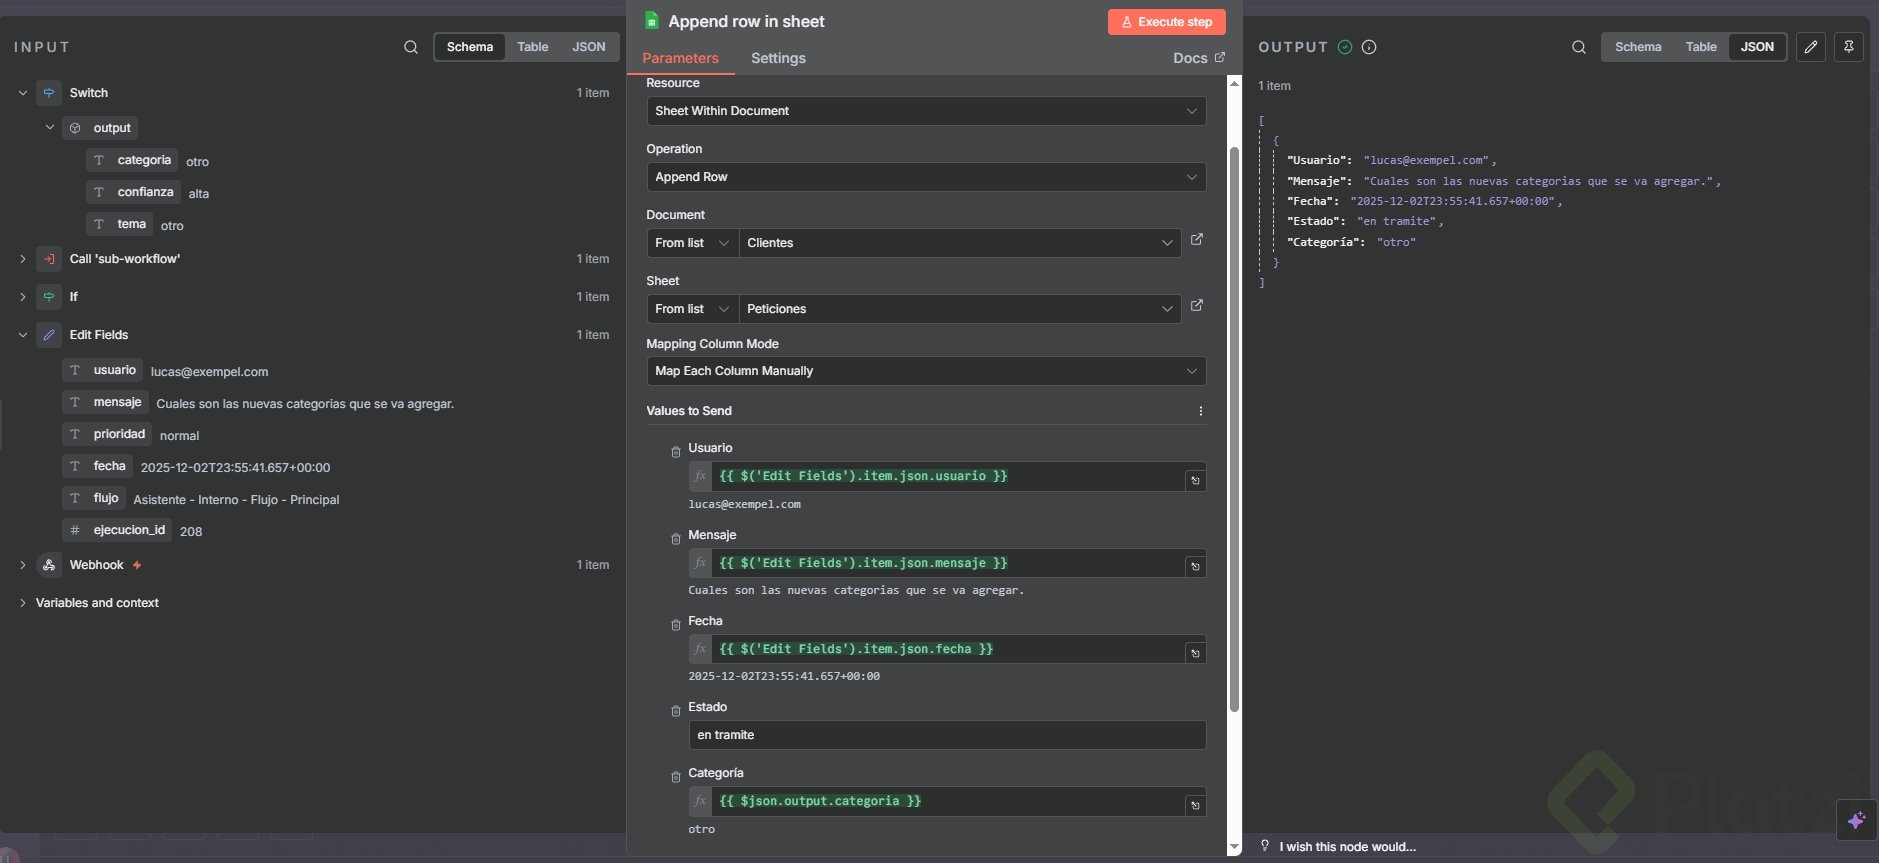The width and height of the screenshot is (1879, 863).
Task: Delete the Estado field mapping
Action: (676, 711)
